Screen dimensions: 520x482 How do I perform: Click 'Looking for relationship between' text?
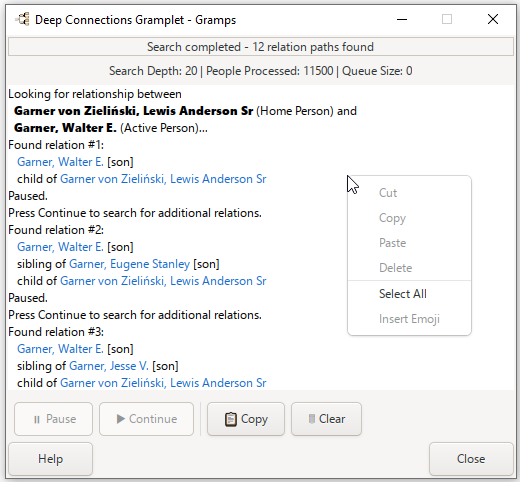(x=95, y=94)
